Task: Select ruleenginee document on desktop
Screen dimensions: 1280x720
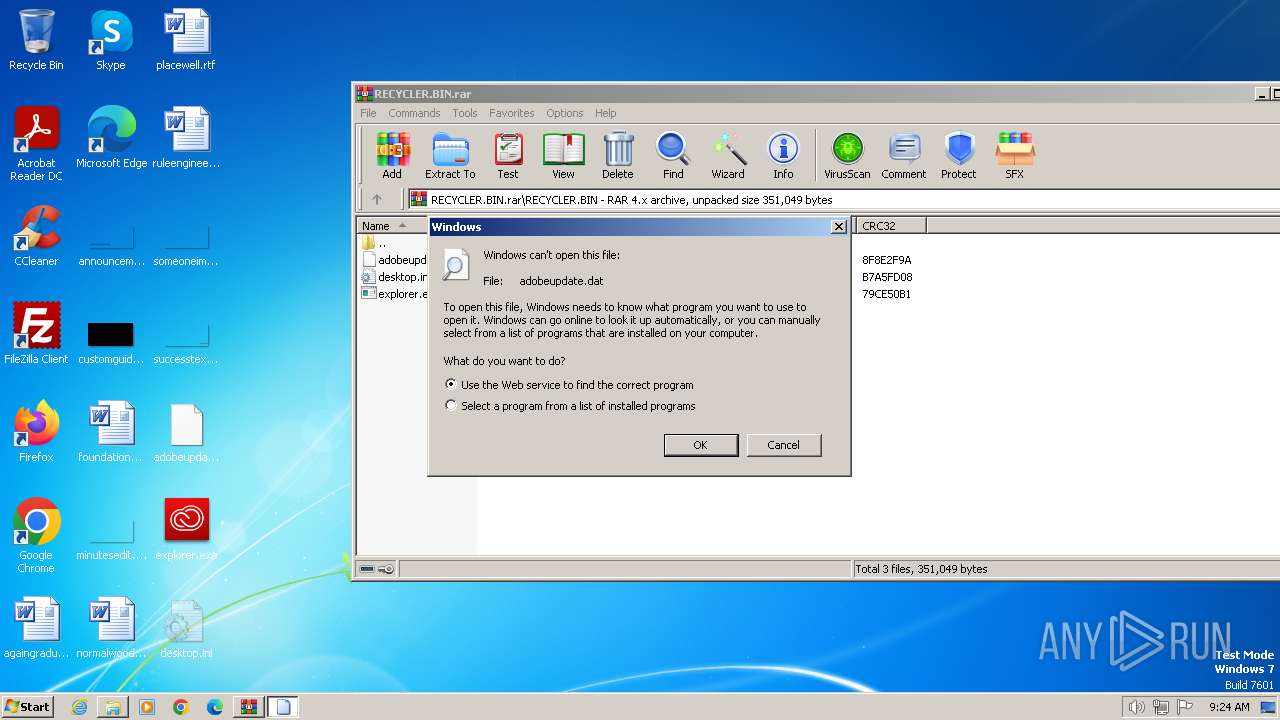Action: click(x=186, y=138)
